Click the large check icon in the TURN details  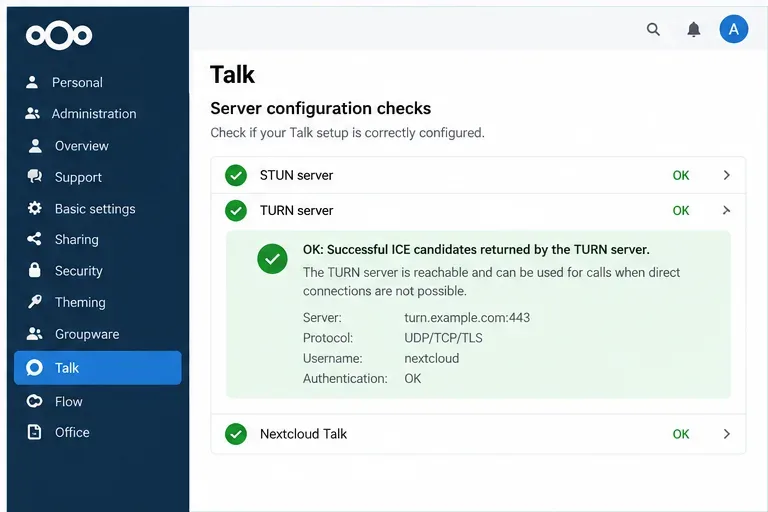click(272, 258)
